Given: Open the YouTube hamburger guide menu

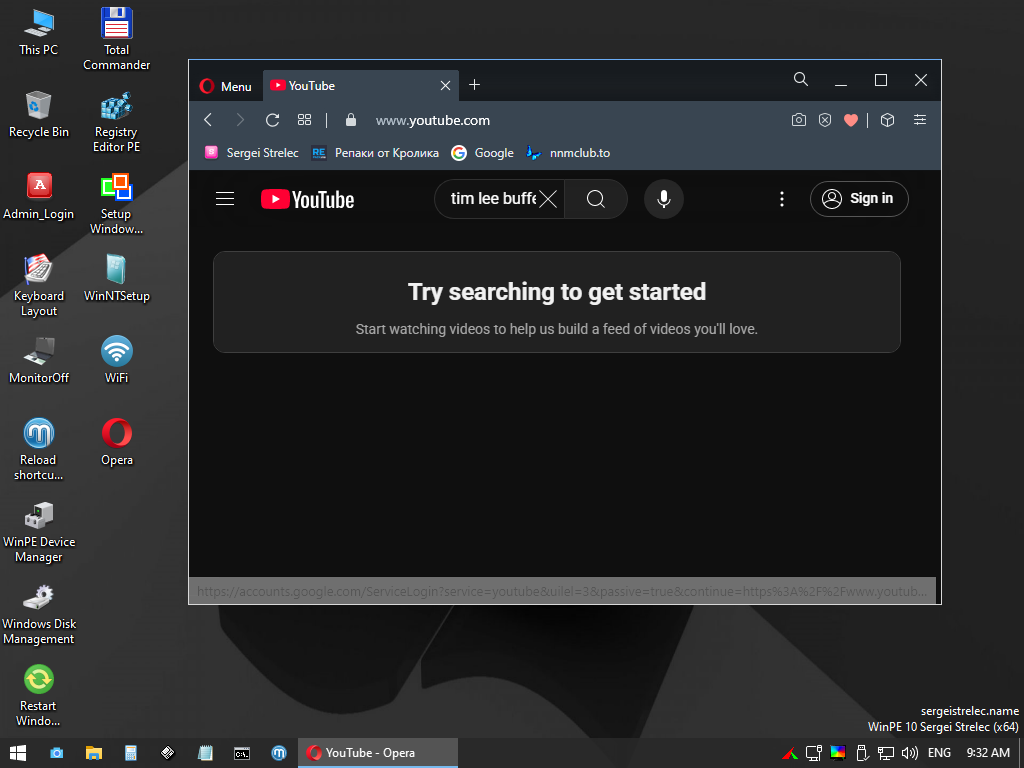Looking at the screenshot, I should click(x=225, y=199).
